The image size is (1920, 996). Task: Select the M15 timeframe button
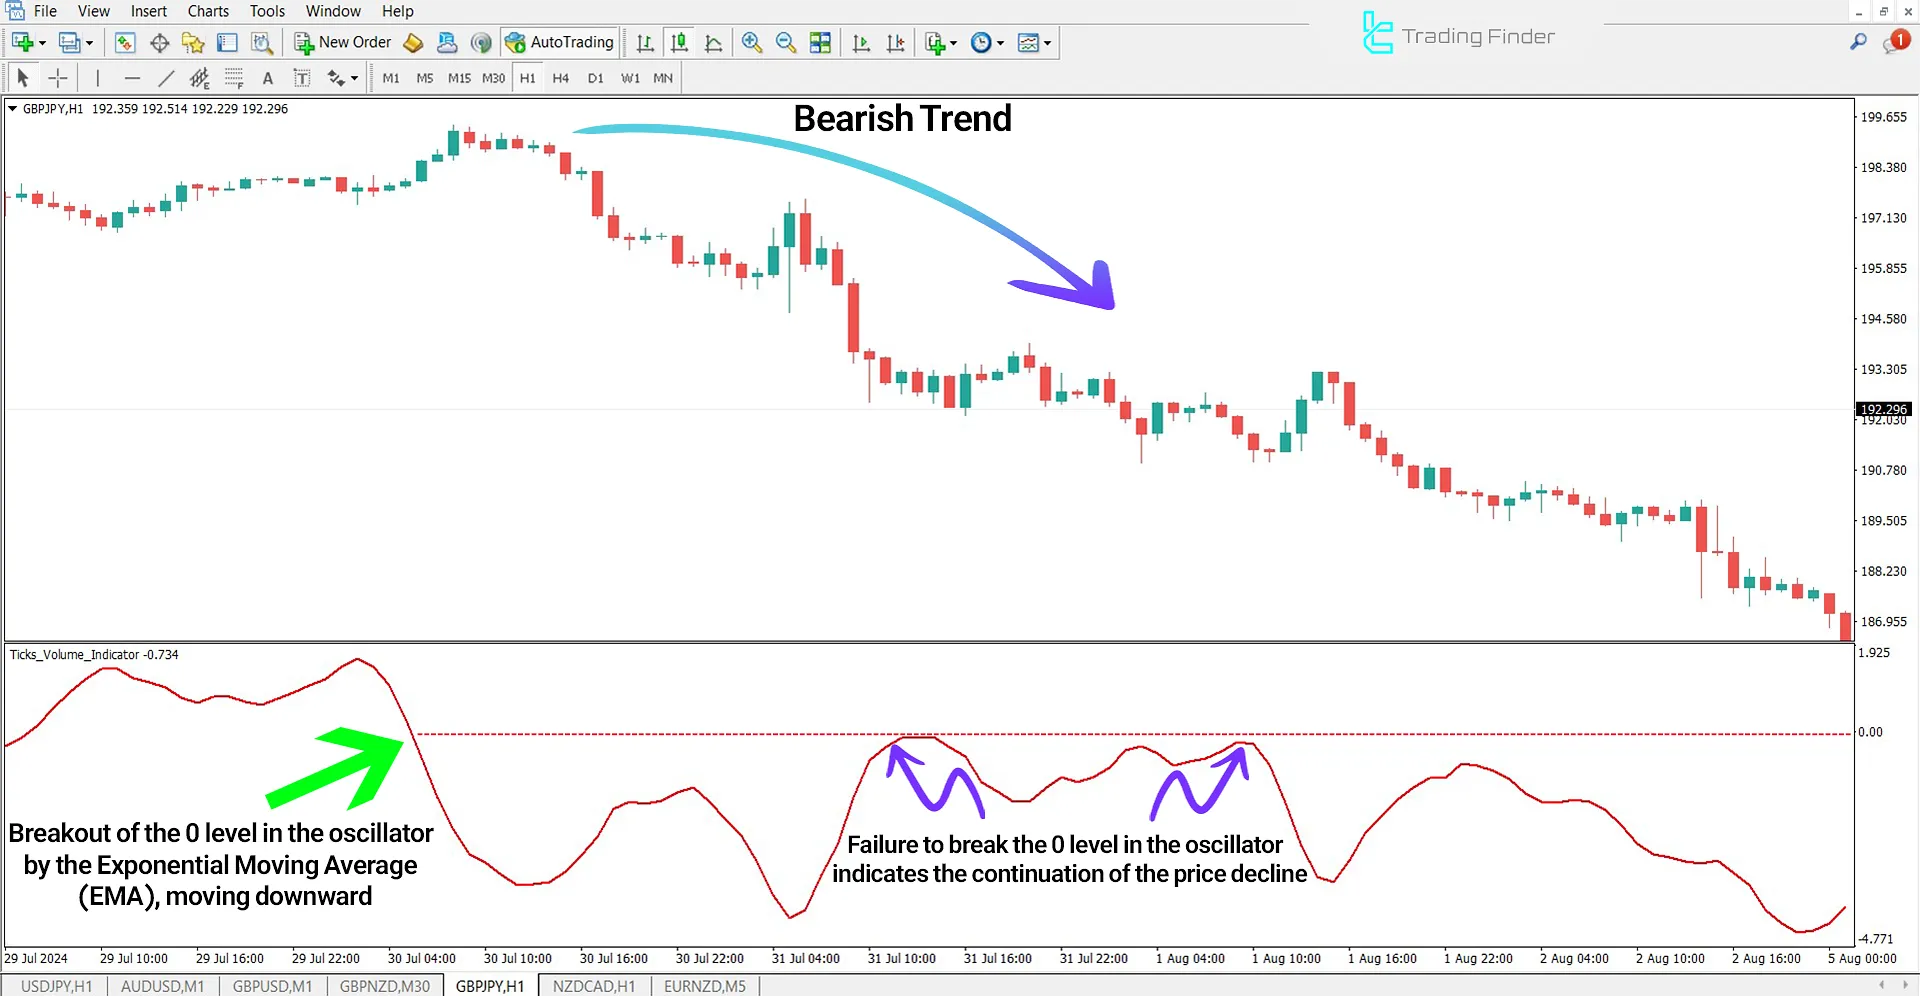click(x=458, y=77)
